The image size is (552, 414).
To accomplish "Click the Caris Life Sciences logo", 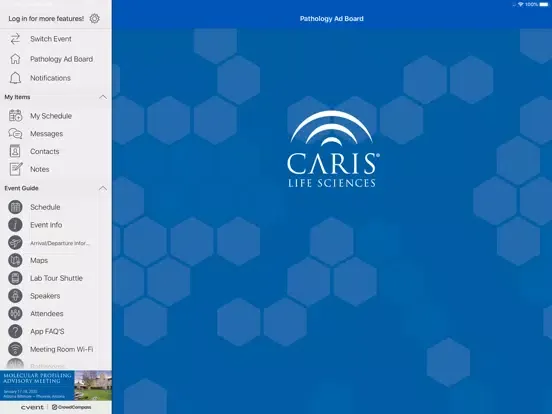I will tap(332, 149).
